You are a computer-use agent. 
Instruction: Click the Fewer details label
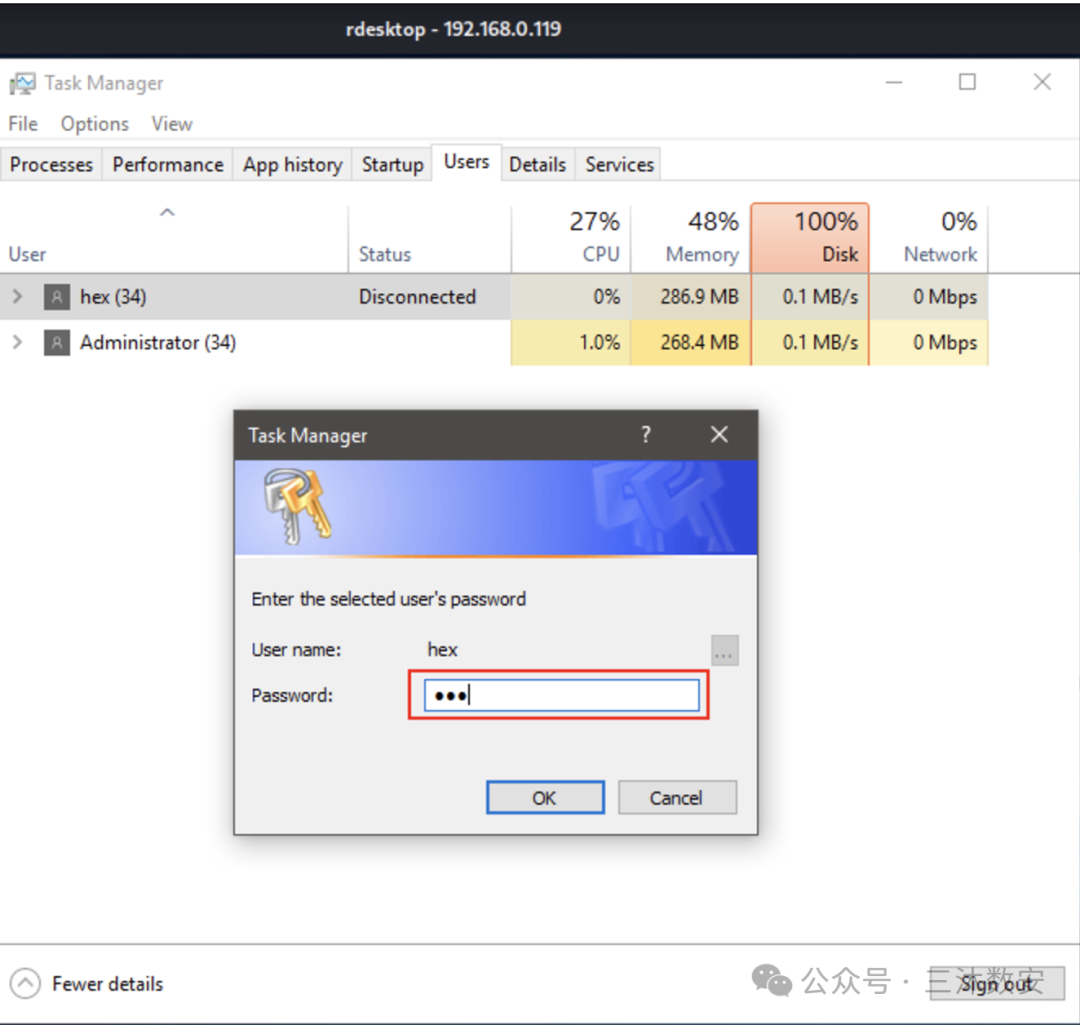pyautogui.click(x=107, y=984)
